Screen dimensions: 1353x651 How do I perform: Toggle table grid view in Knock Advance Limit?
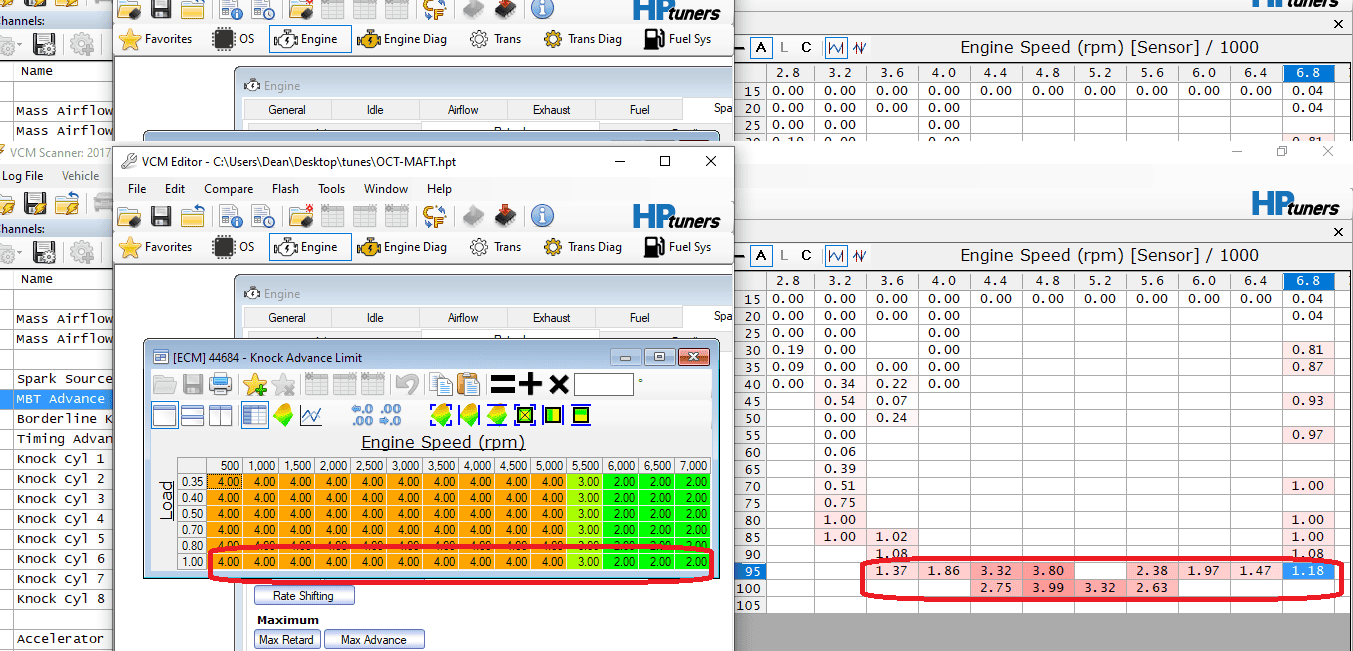[x=255, y=415]
